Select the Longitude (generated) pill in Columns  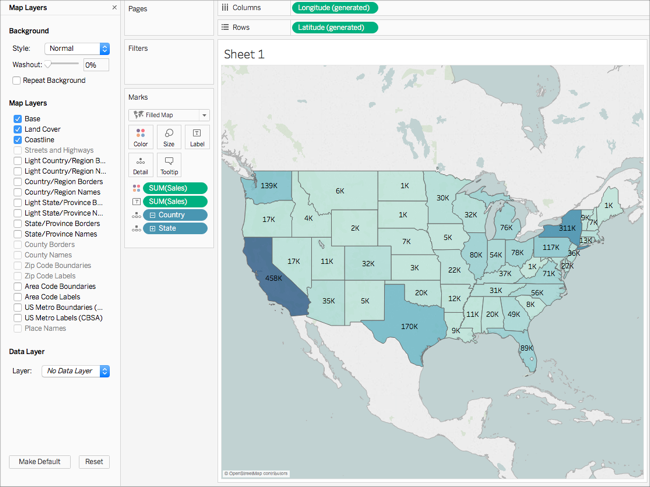point(334,8)
